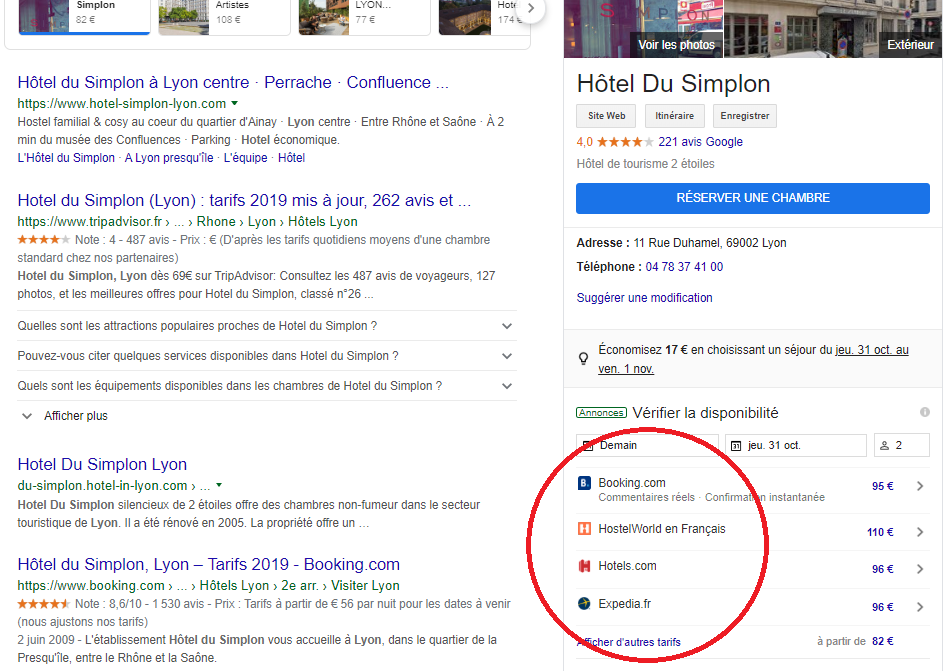Image resolution: width=952 pixels, height=671 pixels.
Task: Click the hotel carousel next arrow
Action: pos(531,9)
